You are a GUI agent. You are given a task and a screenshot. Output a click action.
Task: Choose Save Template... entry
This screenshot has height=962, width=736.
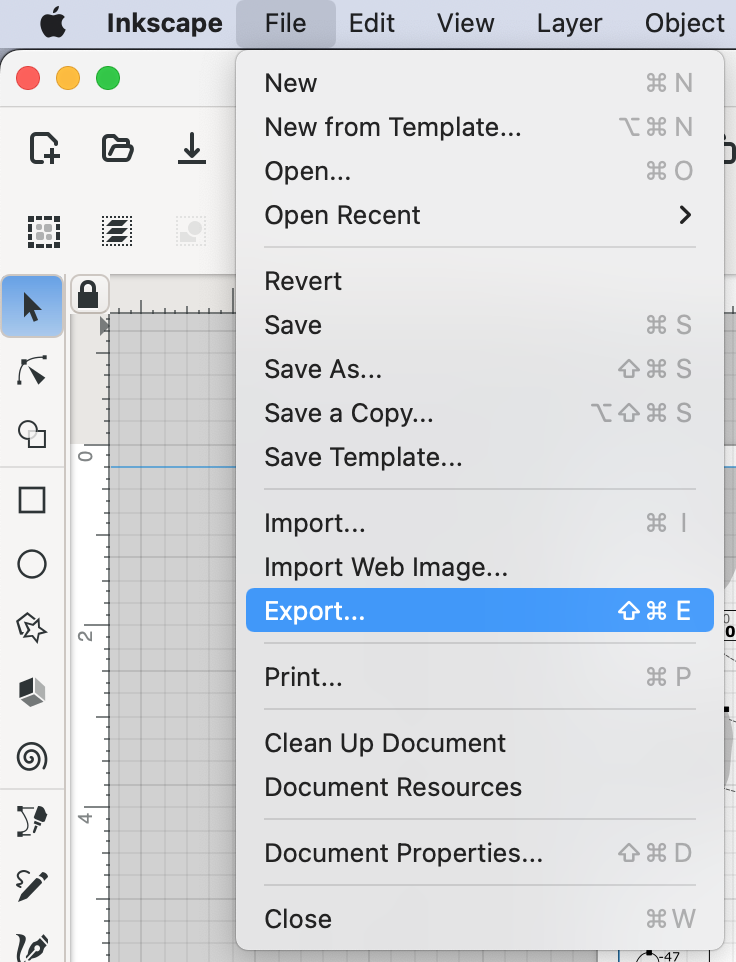click(480, 458)
